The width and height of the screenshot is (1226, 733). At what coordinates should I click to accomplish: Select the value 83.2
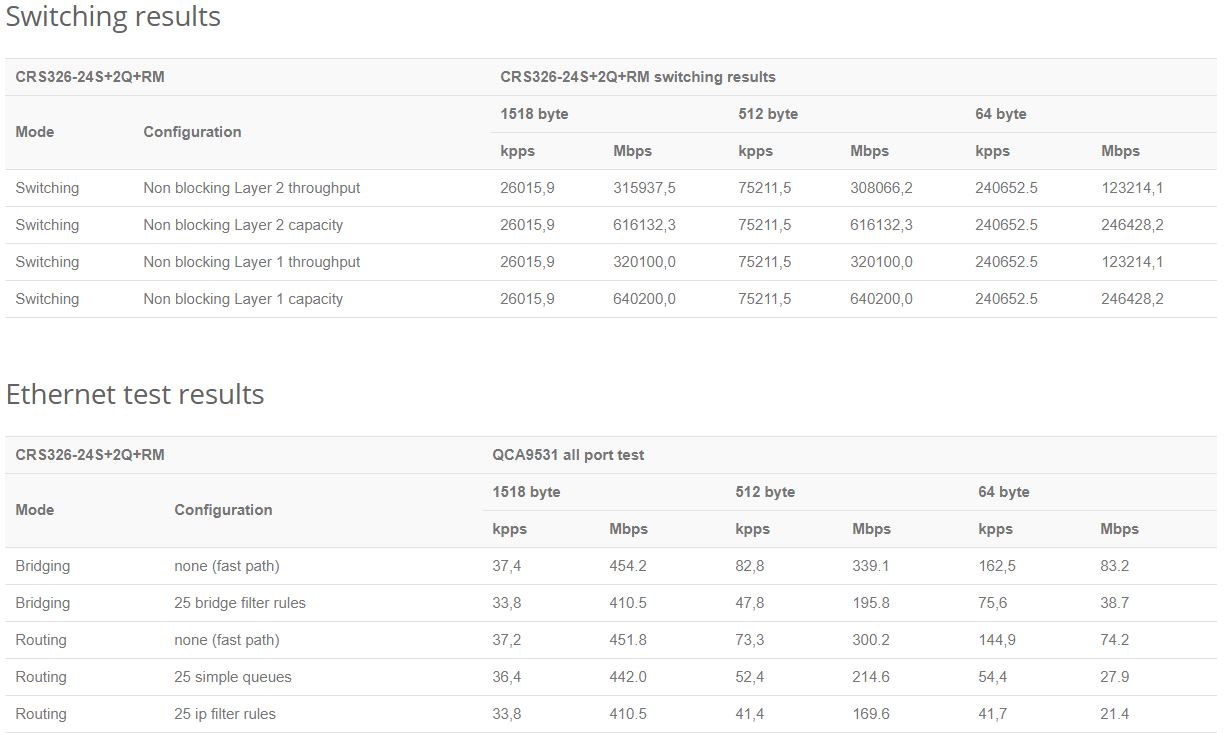pos(1115,566)
